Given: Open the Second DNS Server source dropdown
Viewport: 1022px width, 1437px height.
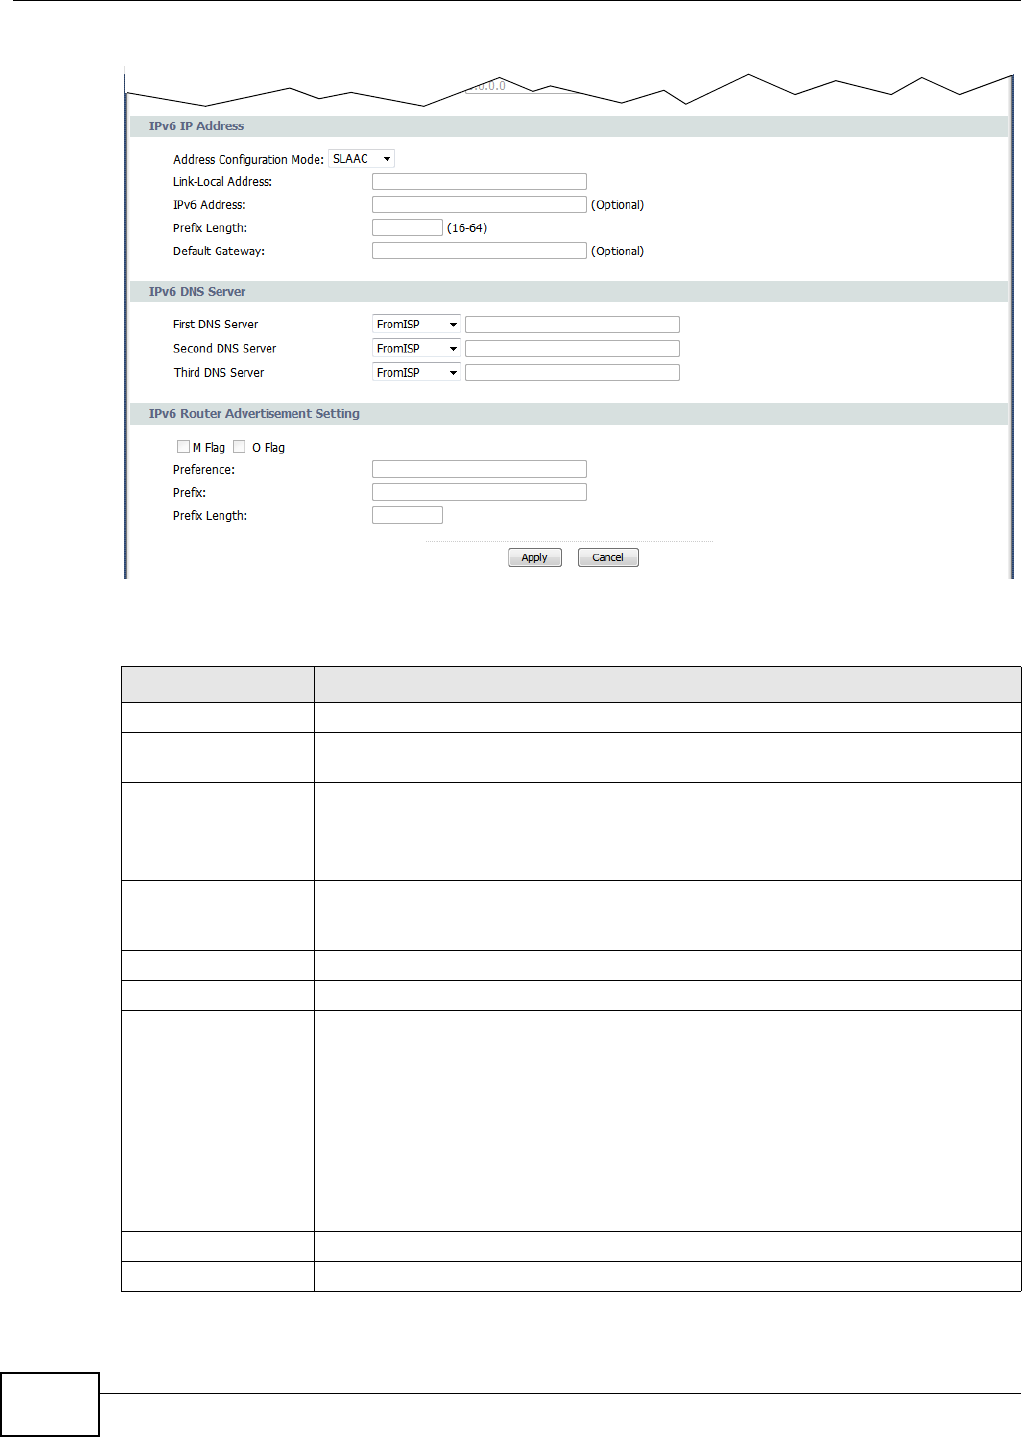Looking at the screenshot, I should click(416, 348).
